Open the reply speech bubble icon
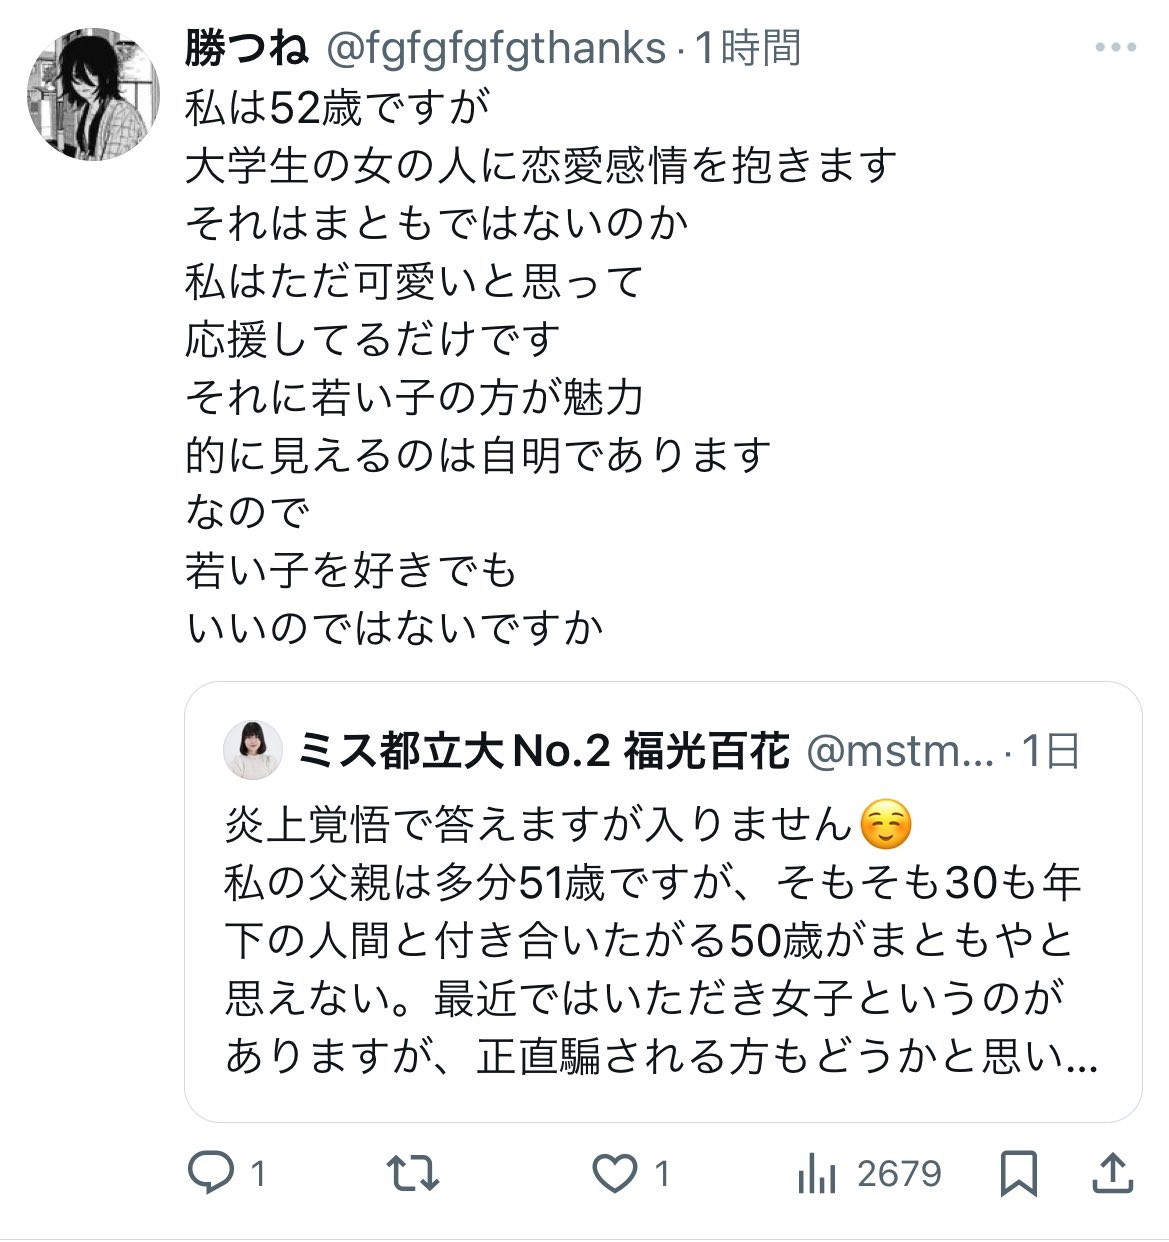Viewport: 1169px width, 1242px height. point(211,1173)
